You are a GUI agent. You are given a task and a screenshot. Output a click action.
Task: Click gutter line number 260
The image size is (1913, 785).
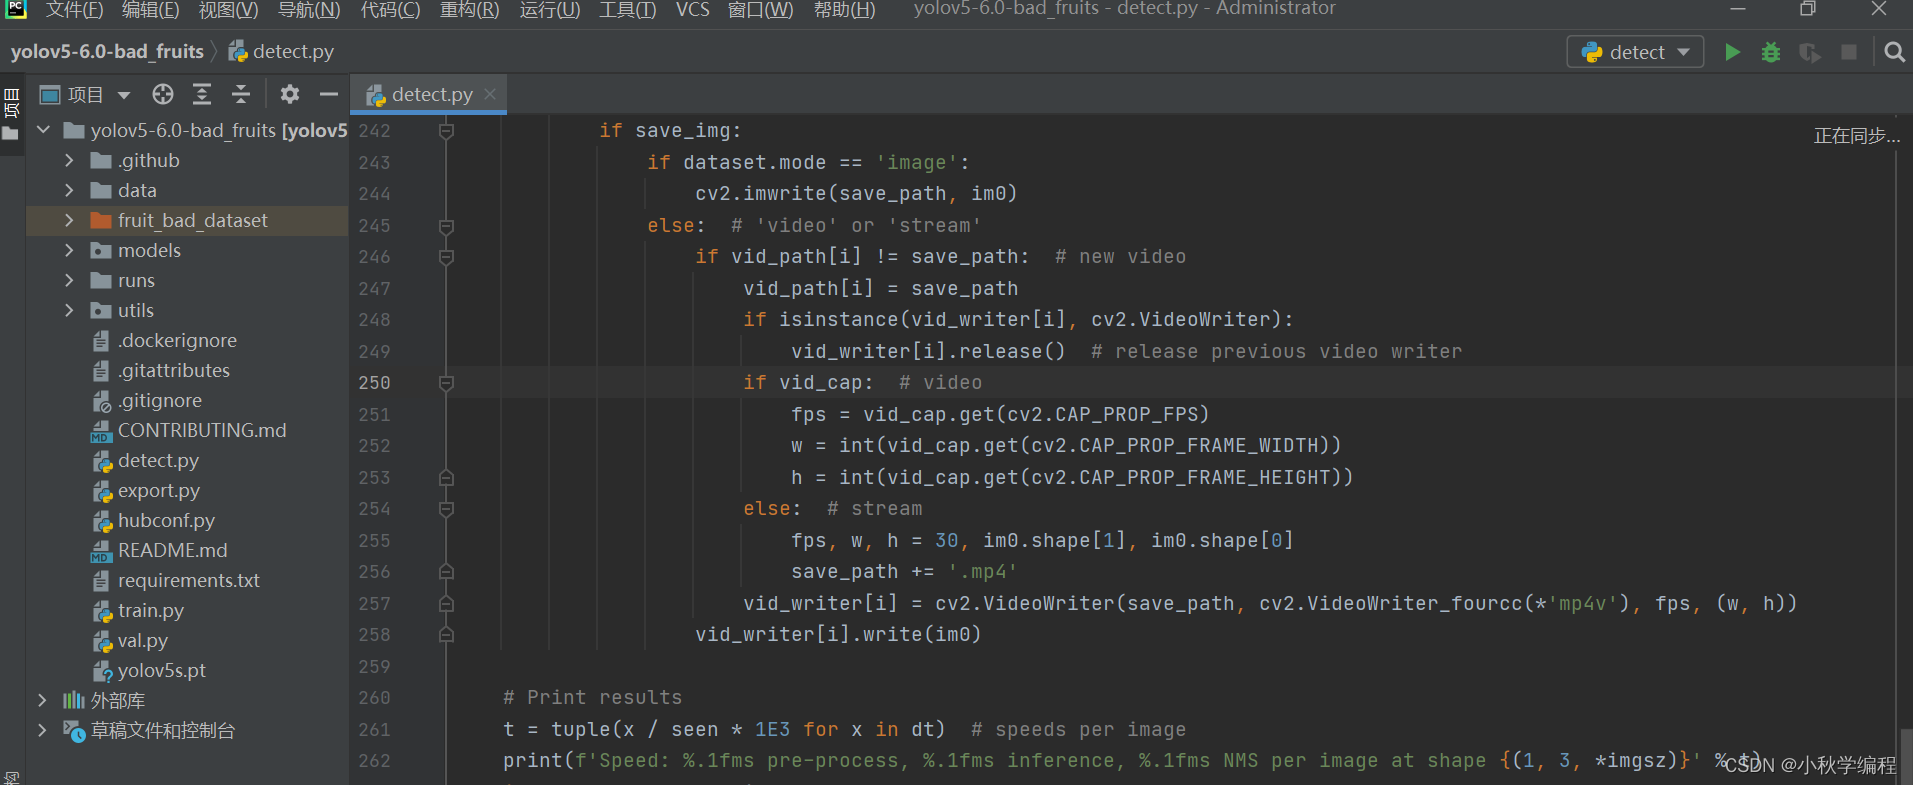(374, 698)
